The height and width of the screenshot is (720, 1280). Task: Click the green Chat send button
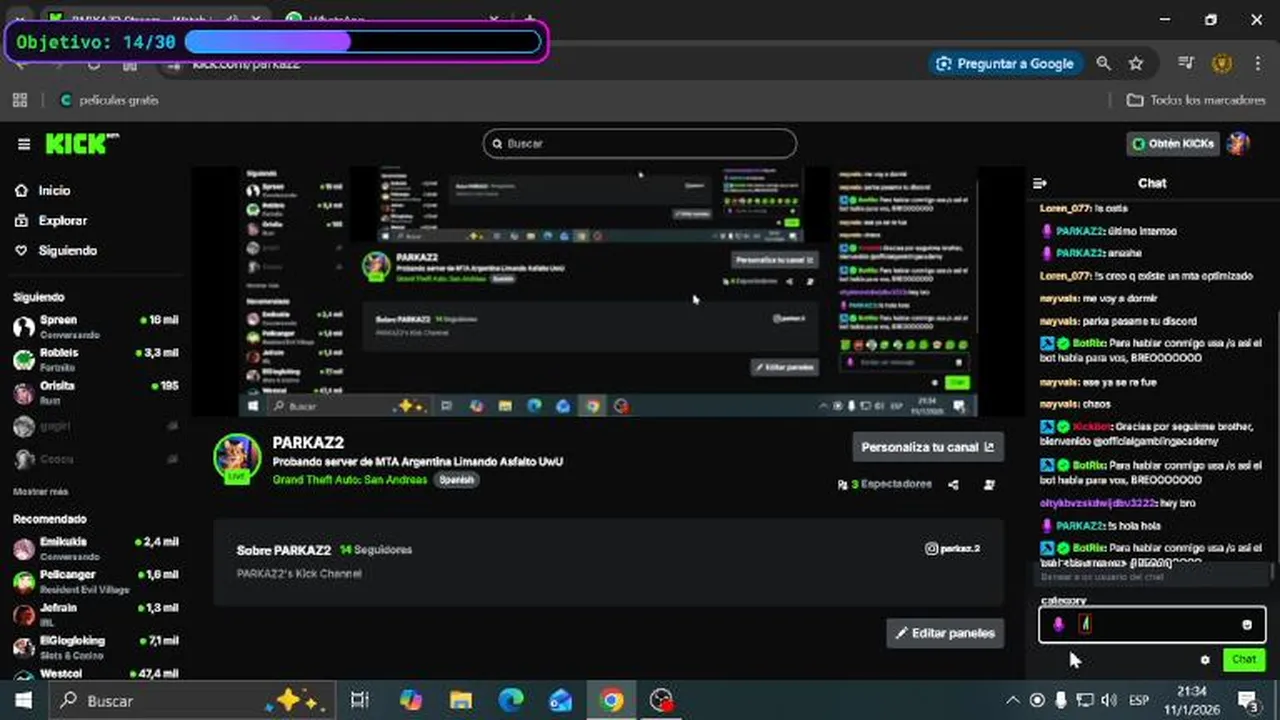1244,660
